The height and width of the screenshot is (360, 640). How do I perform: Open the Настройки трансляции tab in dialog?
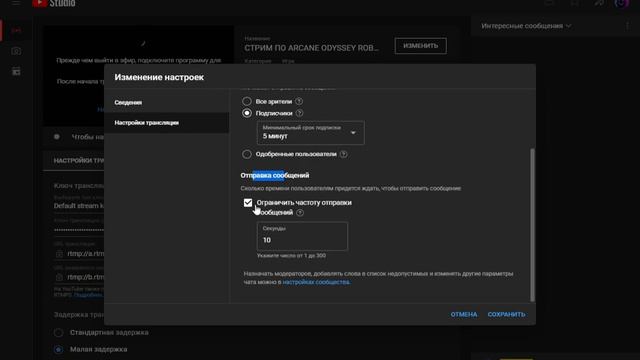(167, 123)
